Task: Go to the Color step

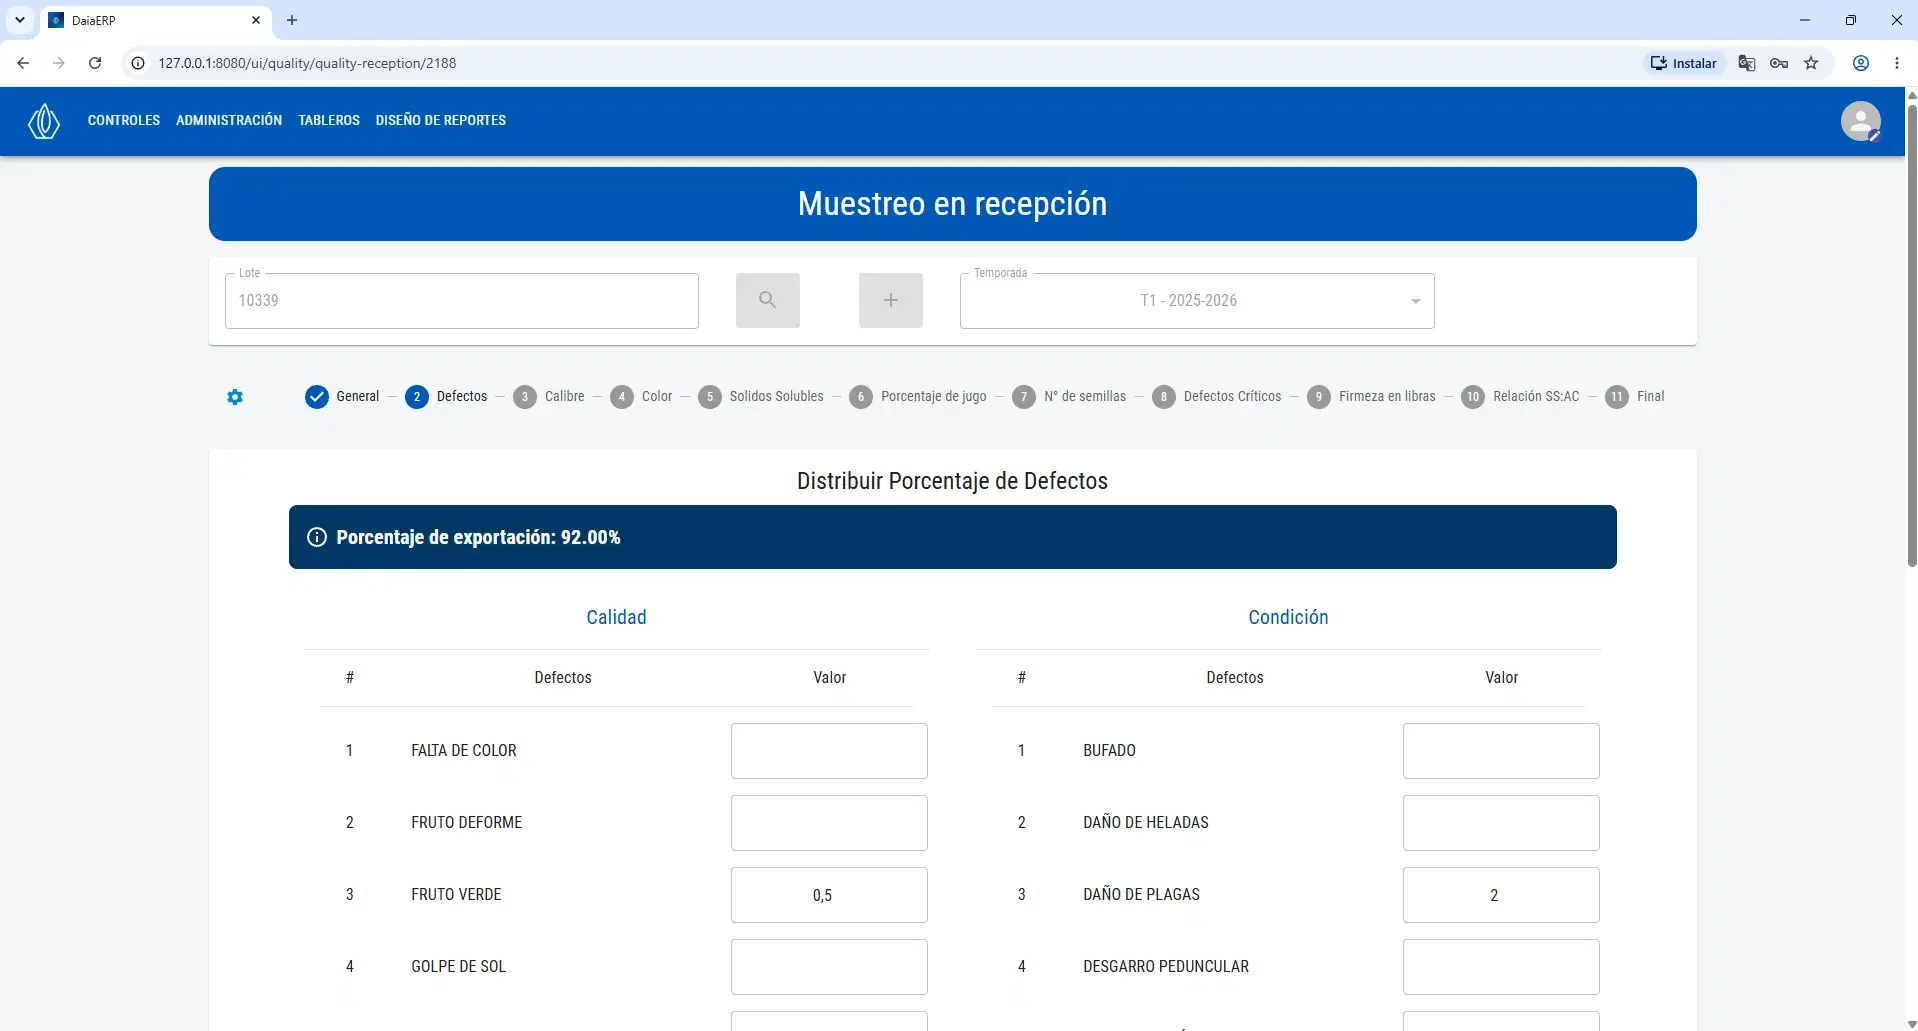Action: coord(641,397)
